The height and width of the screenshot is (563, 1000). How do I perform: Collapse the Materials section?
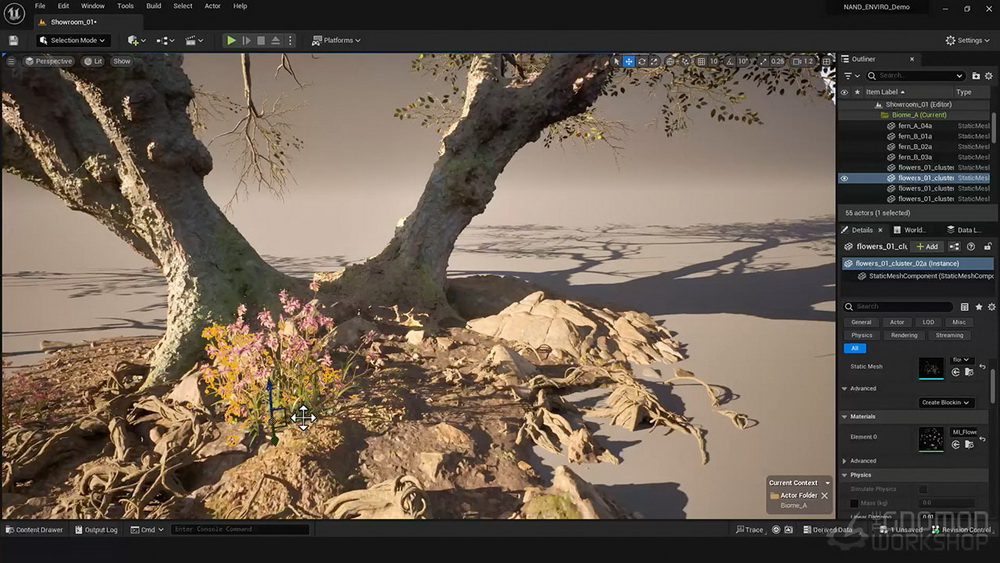coord(844,416)
